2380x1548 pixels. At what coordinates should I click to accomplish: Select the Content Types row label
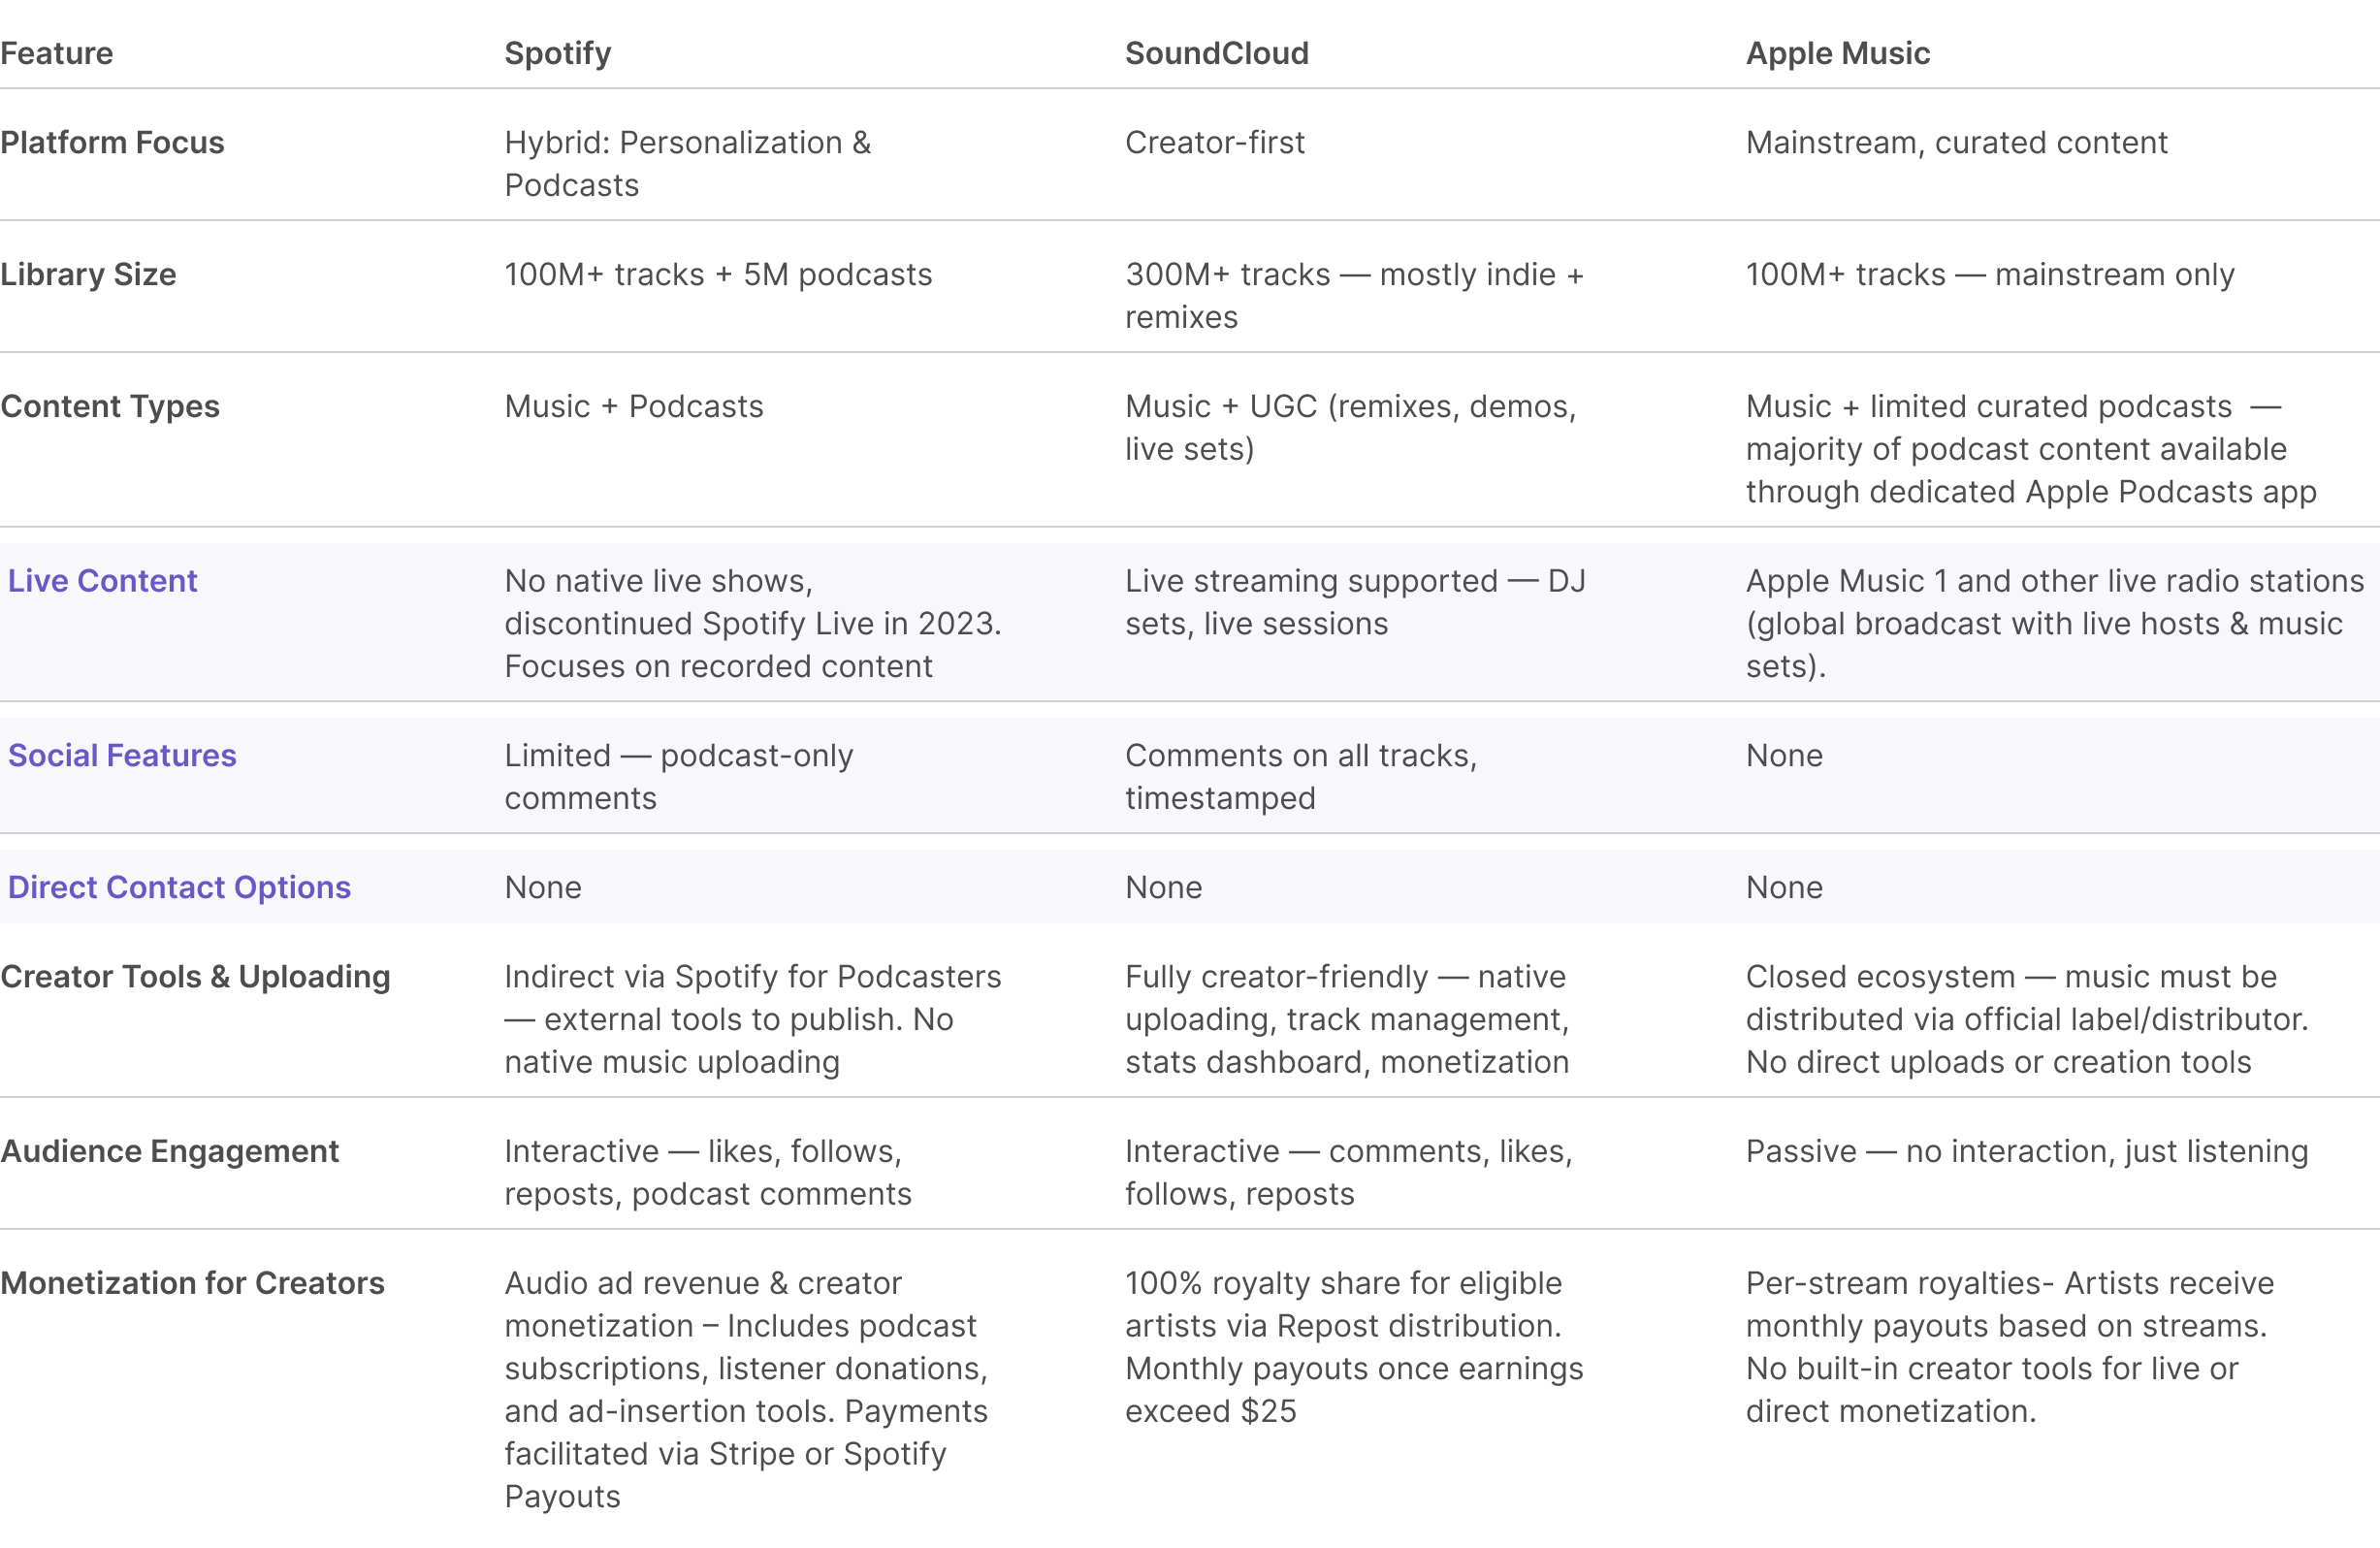click(x=110, y=406)
